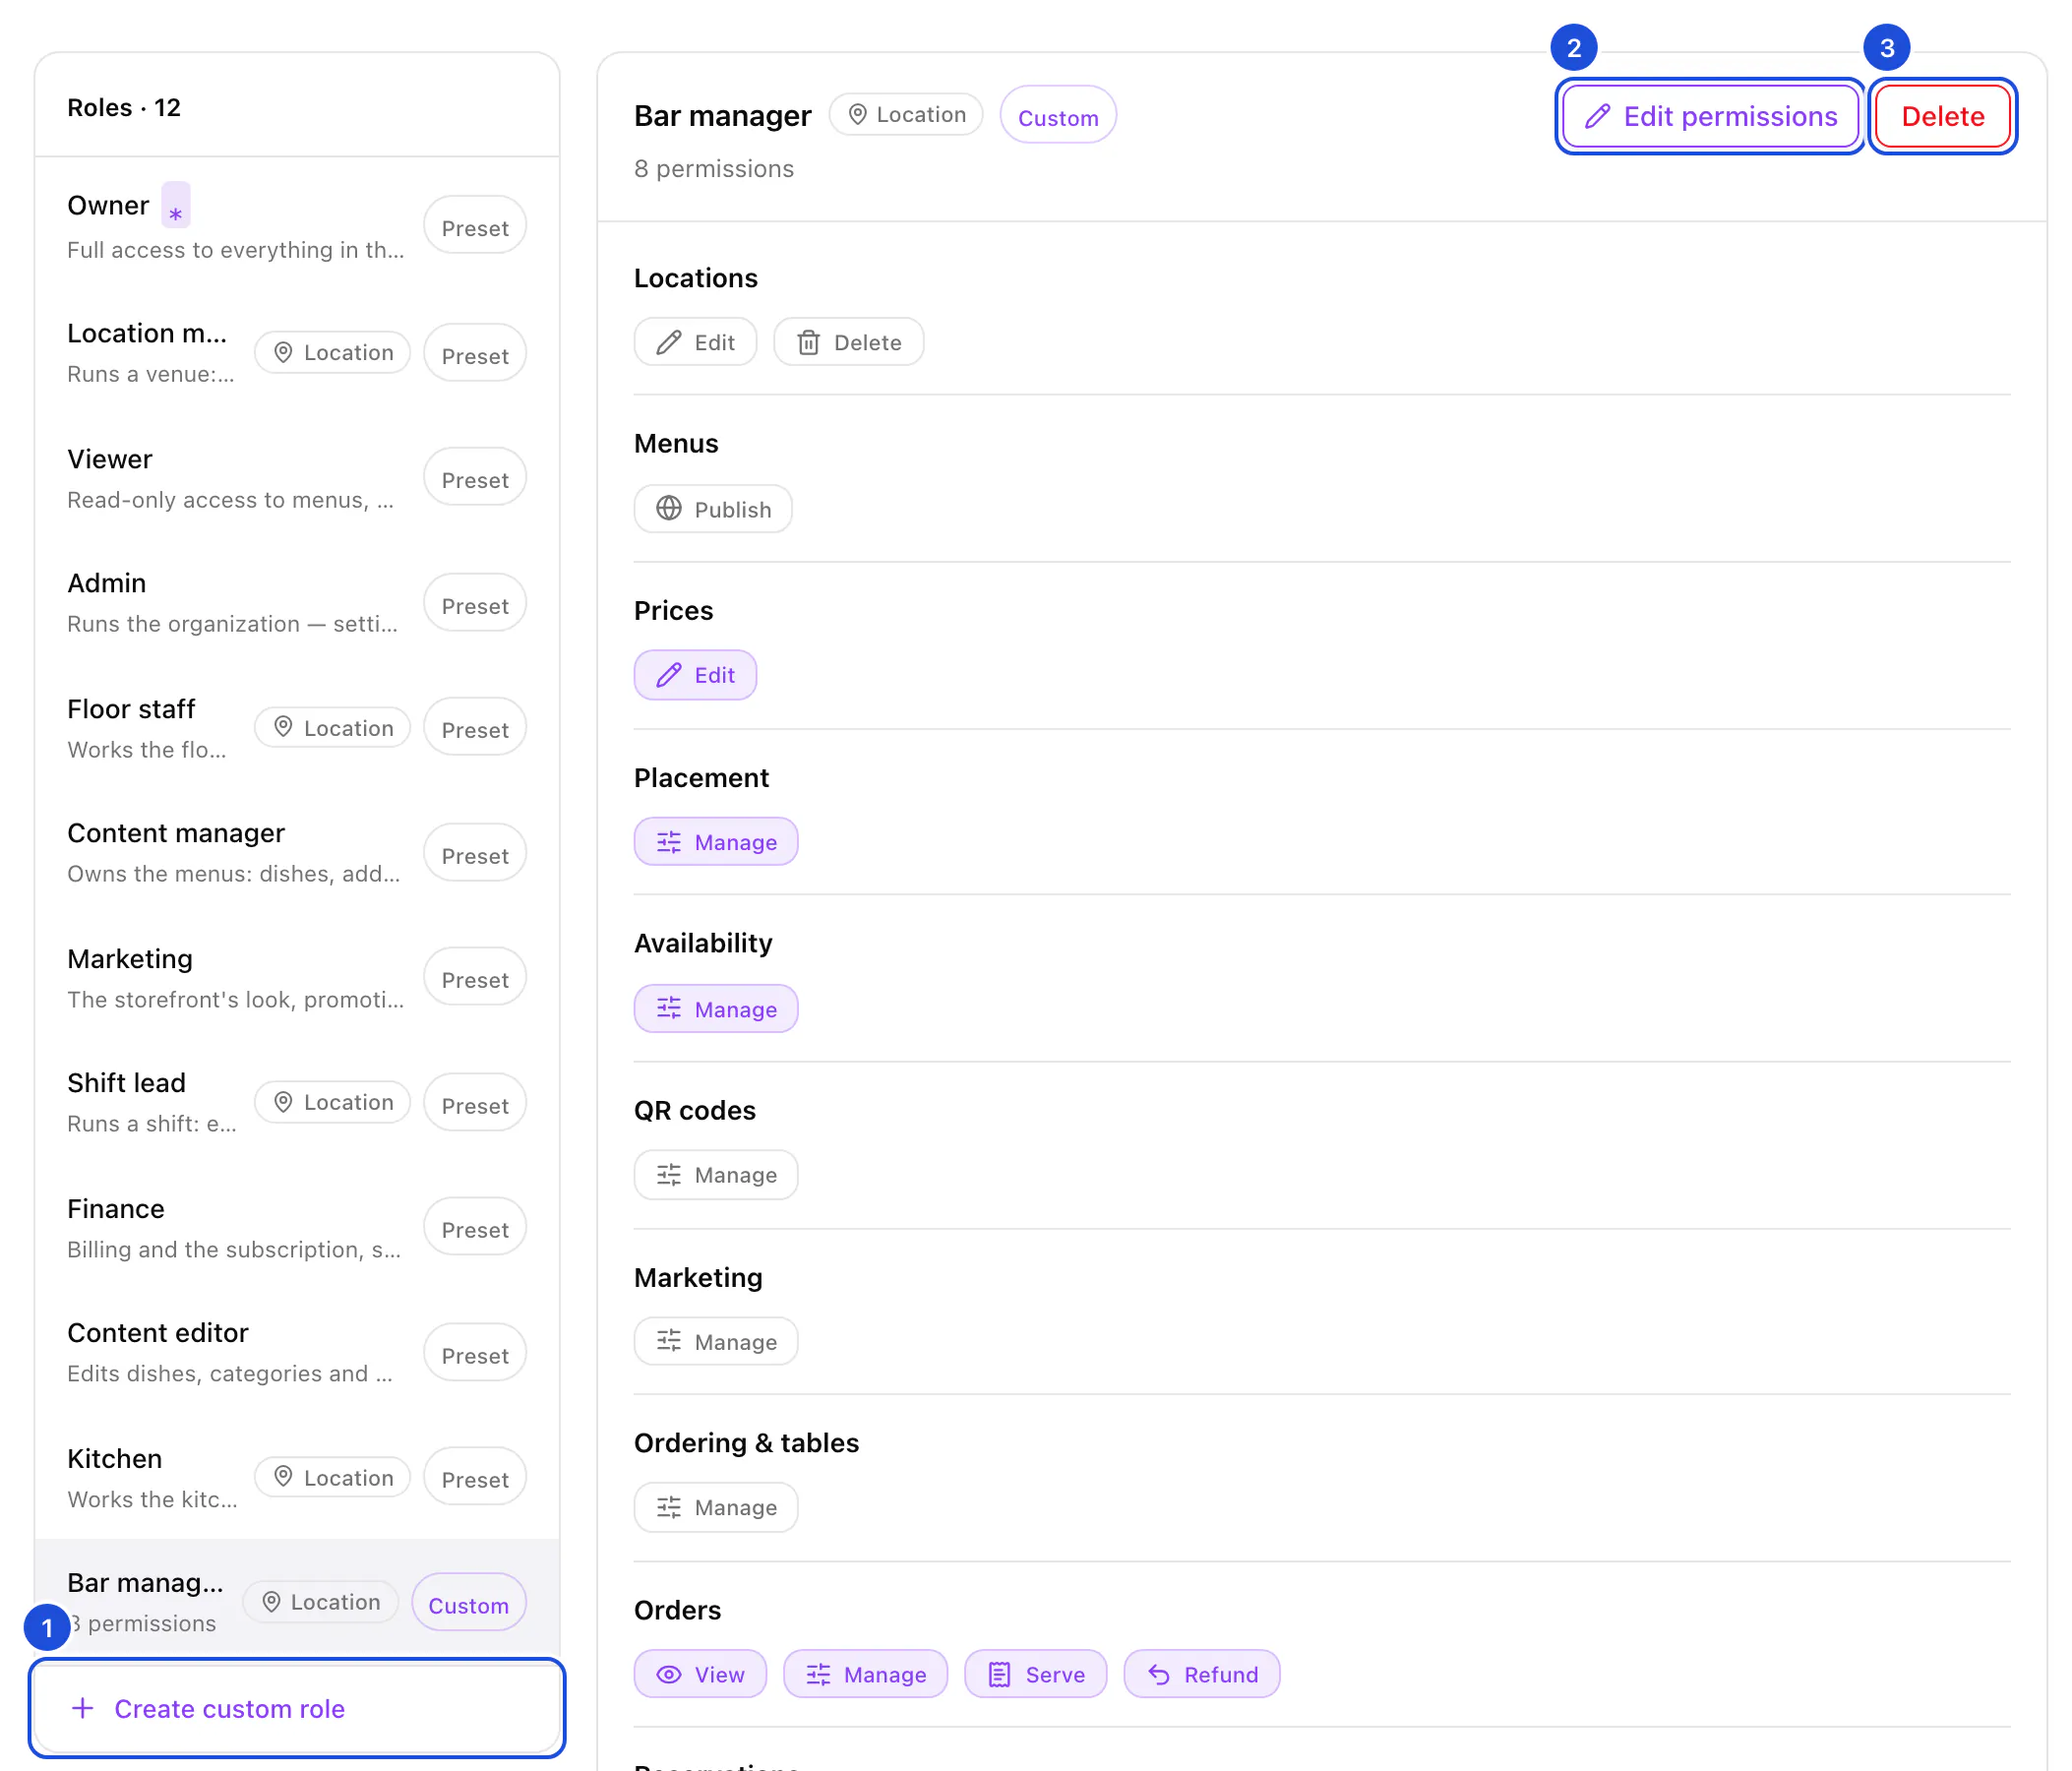Click the Custom badge on Bar manager list row
Image resolution: width=2072 pixels, height=1771 pixels.
(468, 1604)
